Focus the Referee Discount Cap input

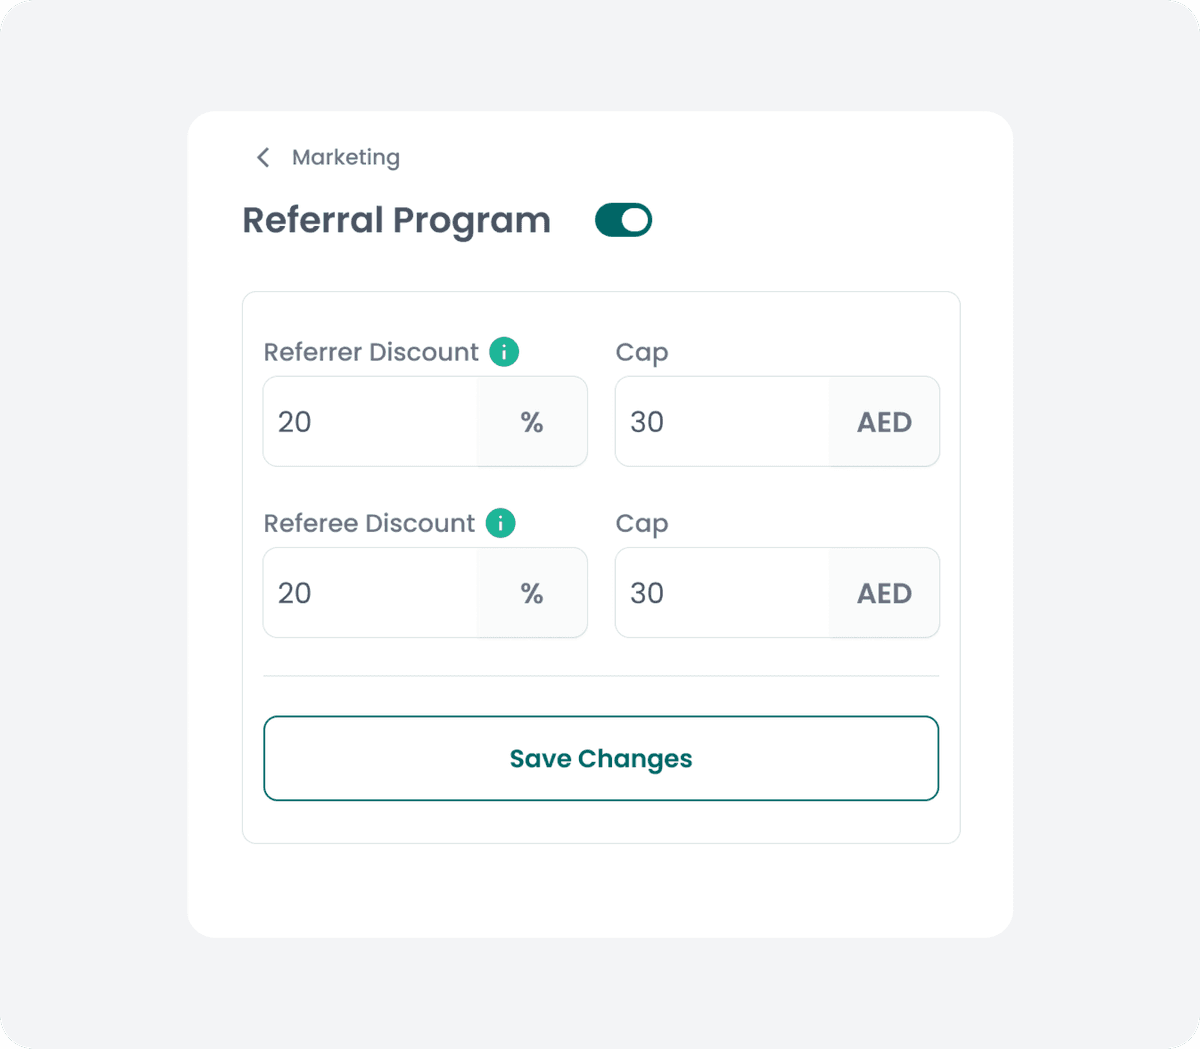(x=722, y=593)
